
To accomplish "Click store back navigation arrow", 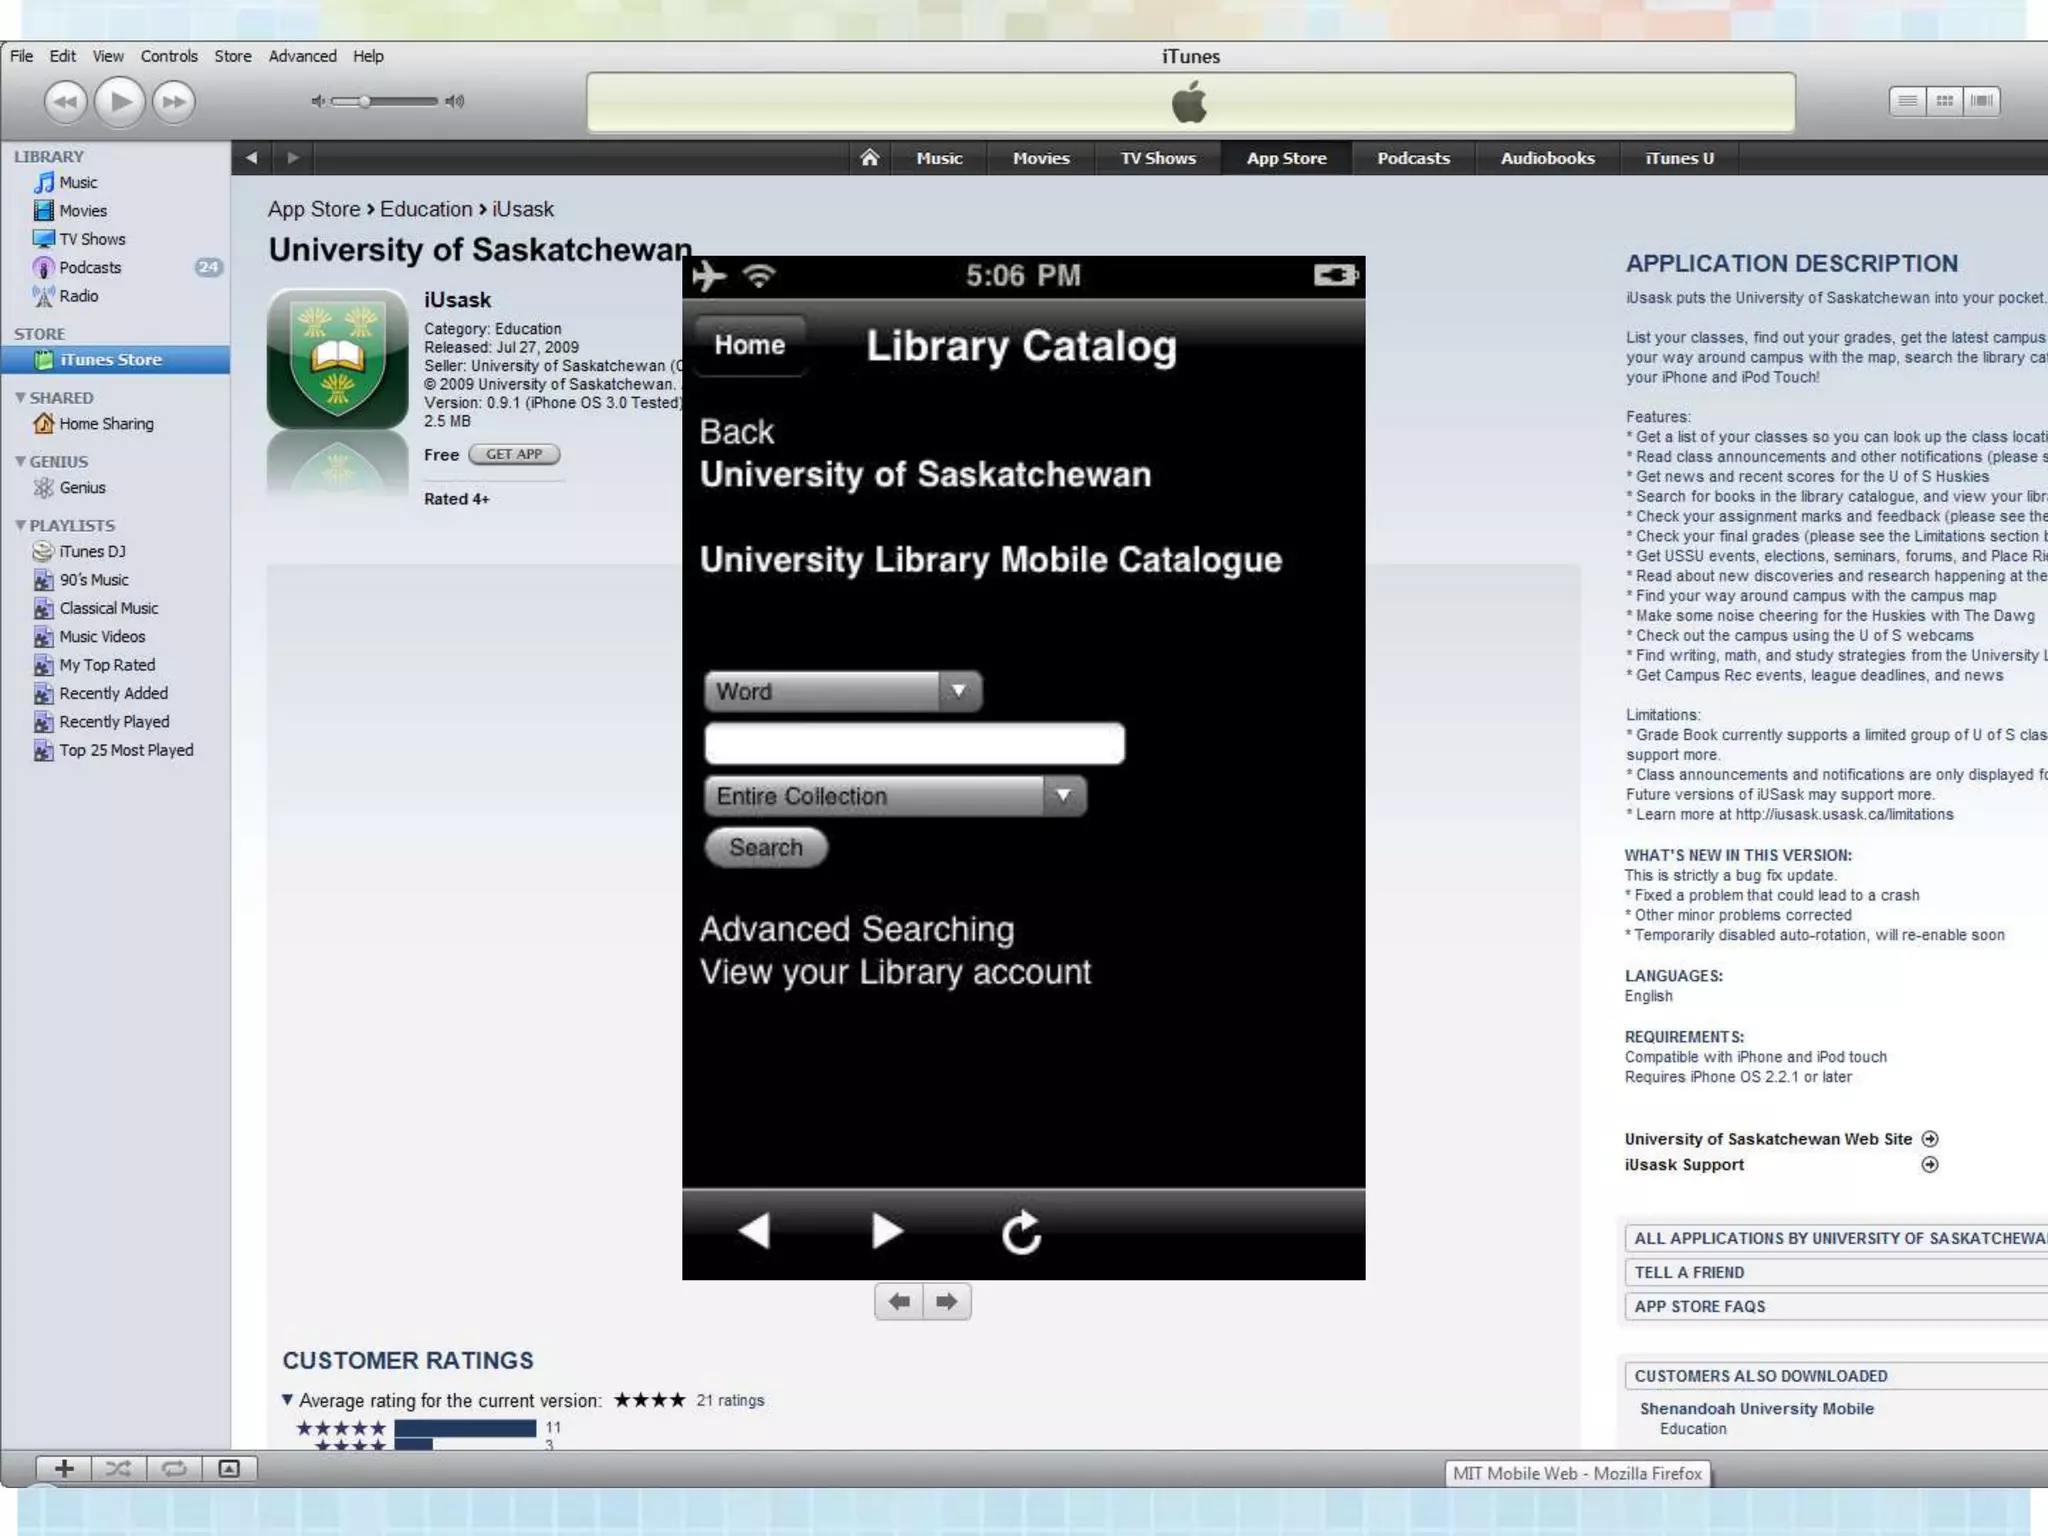I will (x=252, y=158).
